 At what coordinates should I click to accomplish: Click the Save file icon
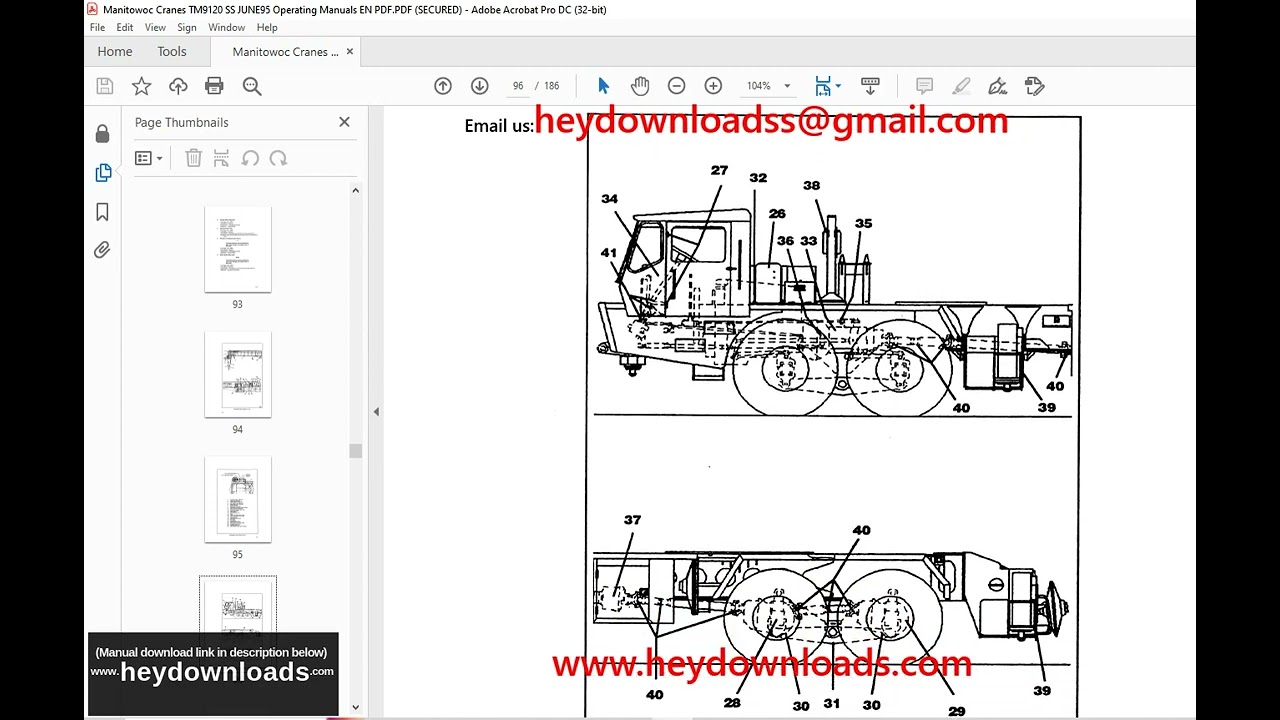click(105, 86)
